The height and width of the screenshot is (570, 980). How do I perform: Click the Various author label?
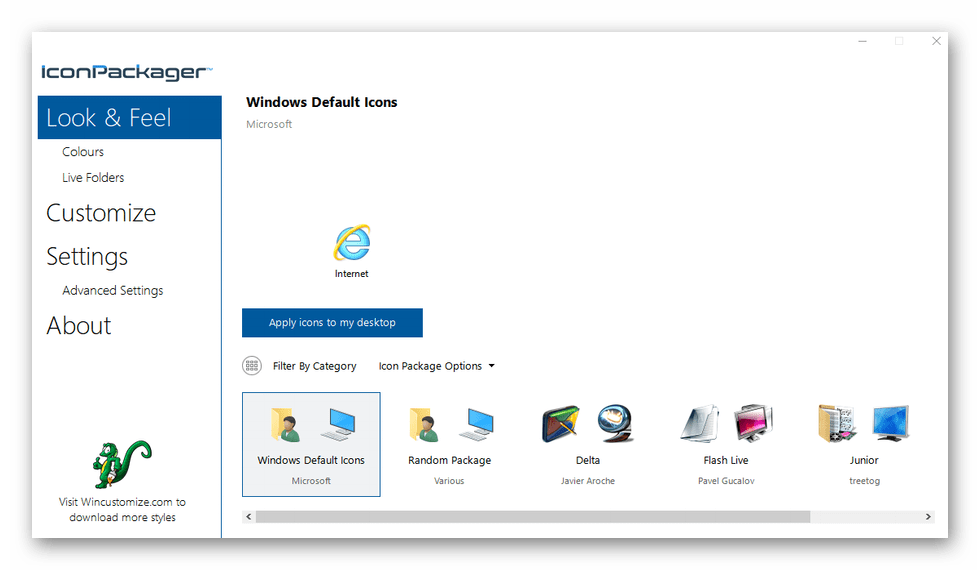(x=449, y=481)
